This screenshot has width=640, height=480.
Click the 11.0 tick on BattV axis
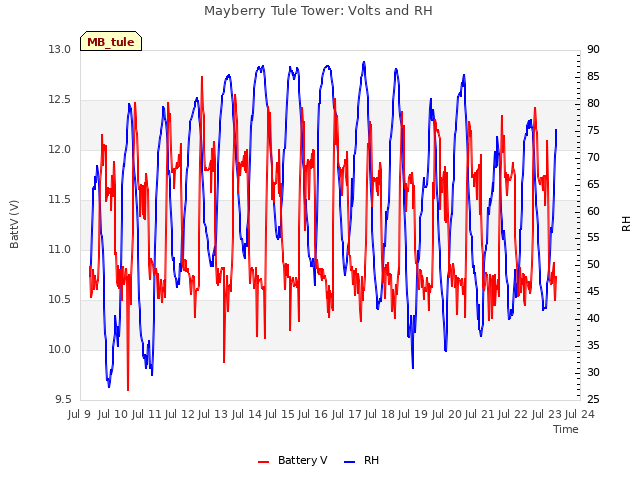[x=60, y=249]
